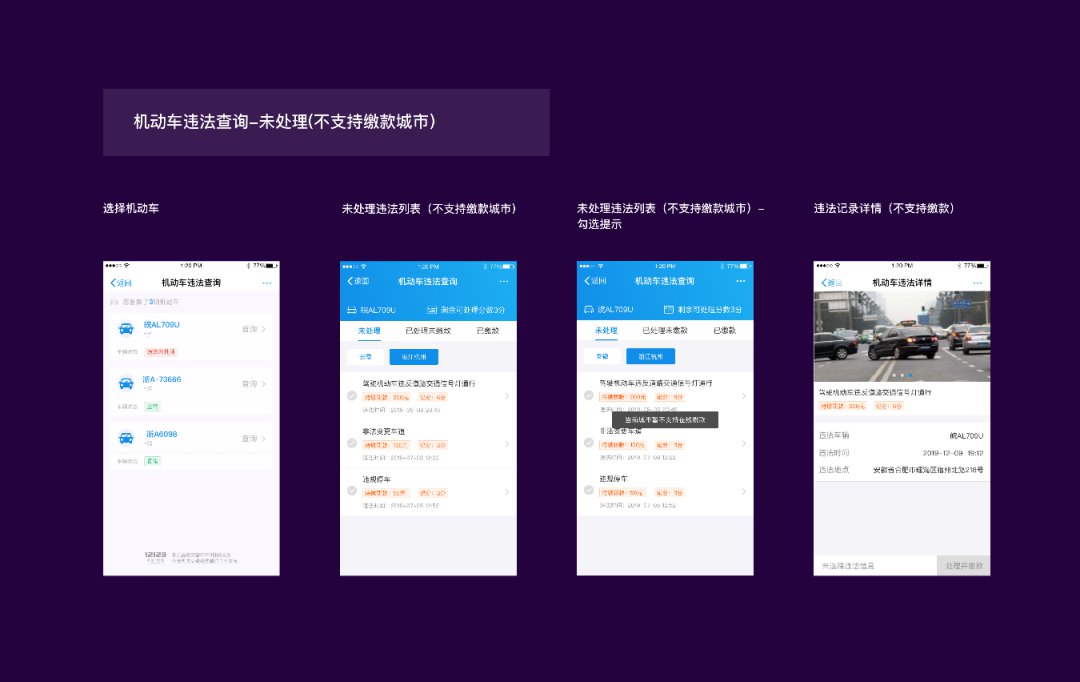Open 违规停车 detail chevron in second screen
The image size is (1080, 682).
tap(507, 491)
